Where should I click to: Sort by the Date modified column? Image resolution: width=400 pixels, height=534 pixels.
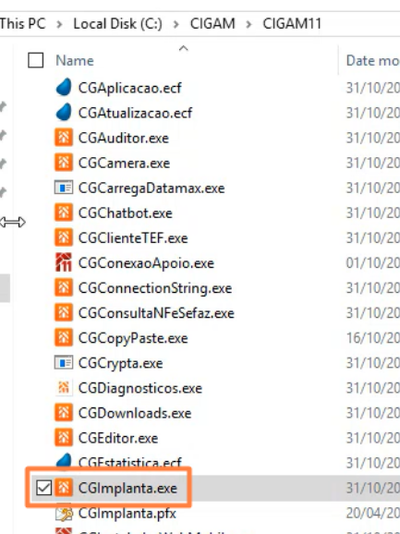(373, 61)
